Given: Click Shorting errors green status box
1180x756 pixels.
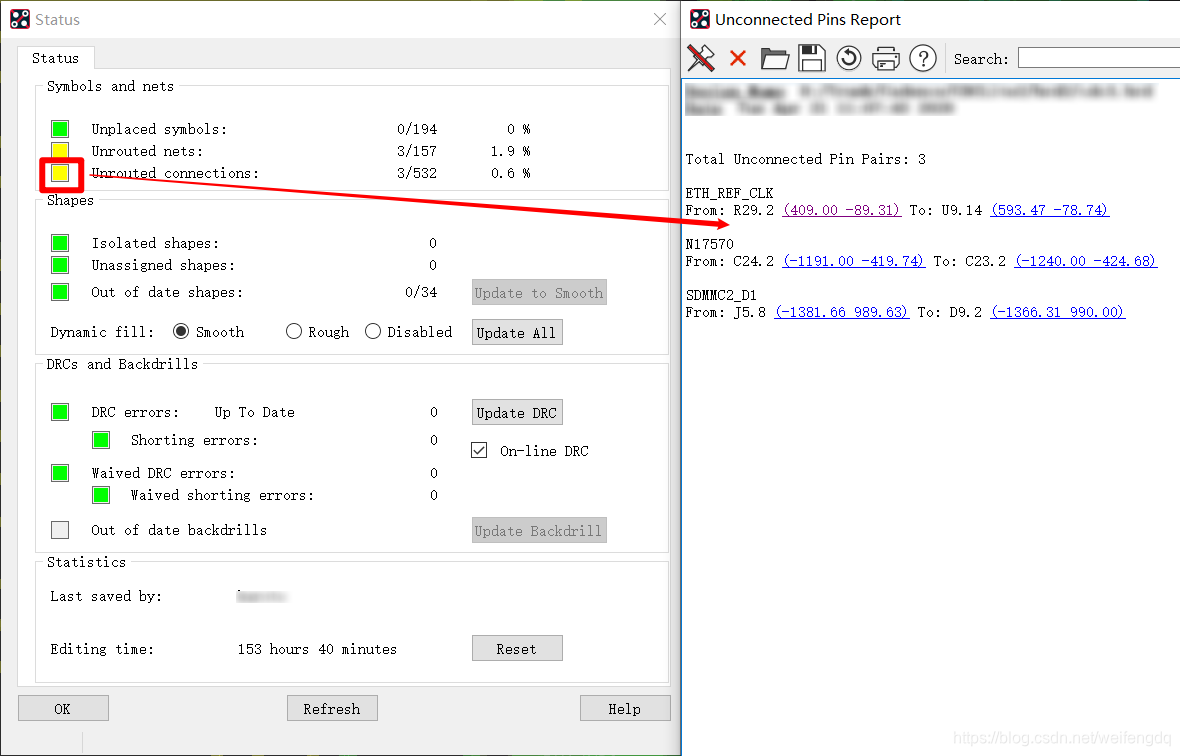Looking at the screenshot, I should click(101, 440).
